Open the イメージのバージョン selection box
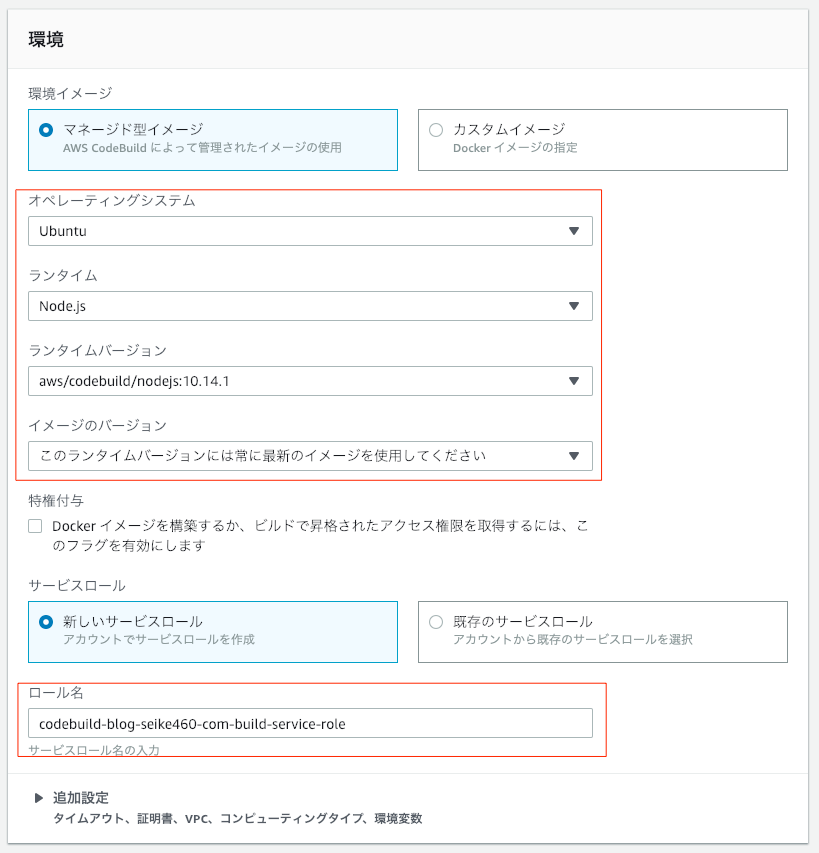 (x=300, y=456)
